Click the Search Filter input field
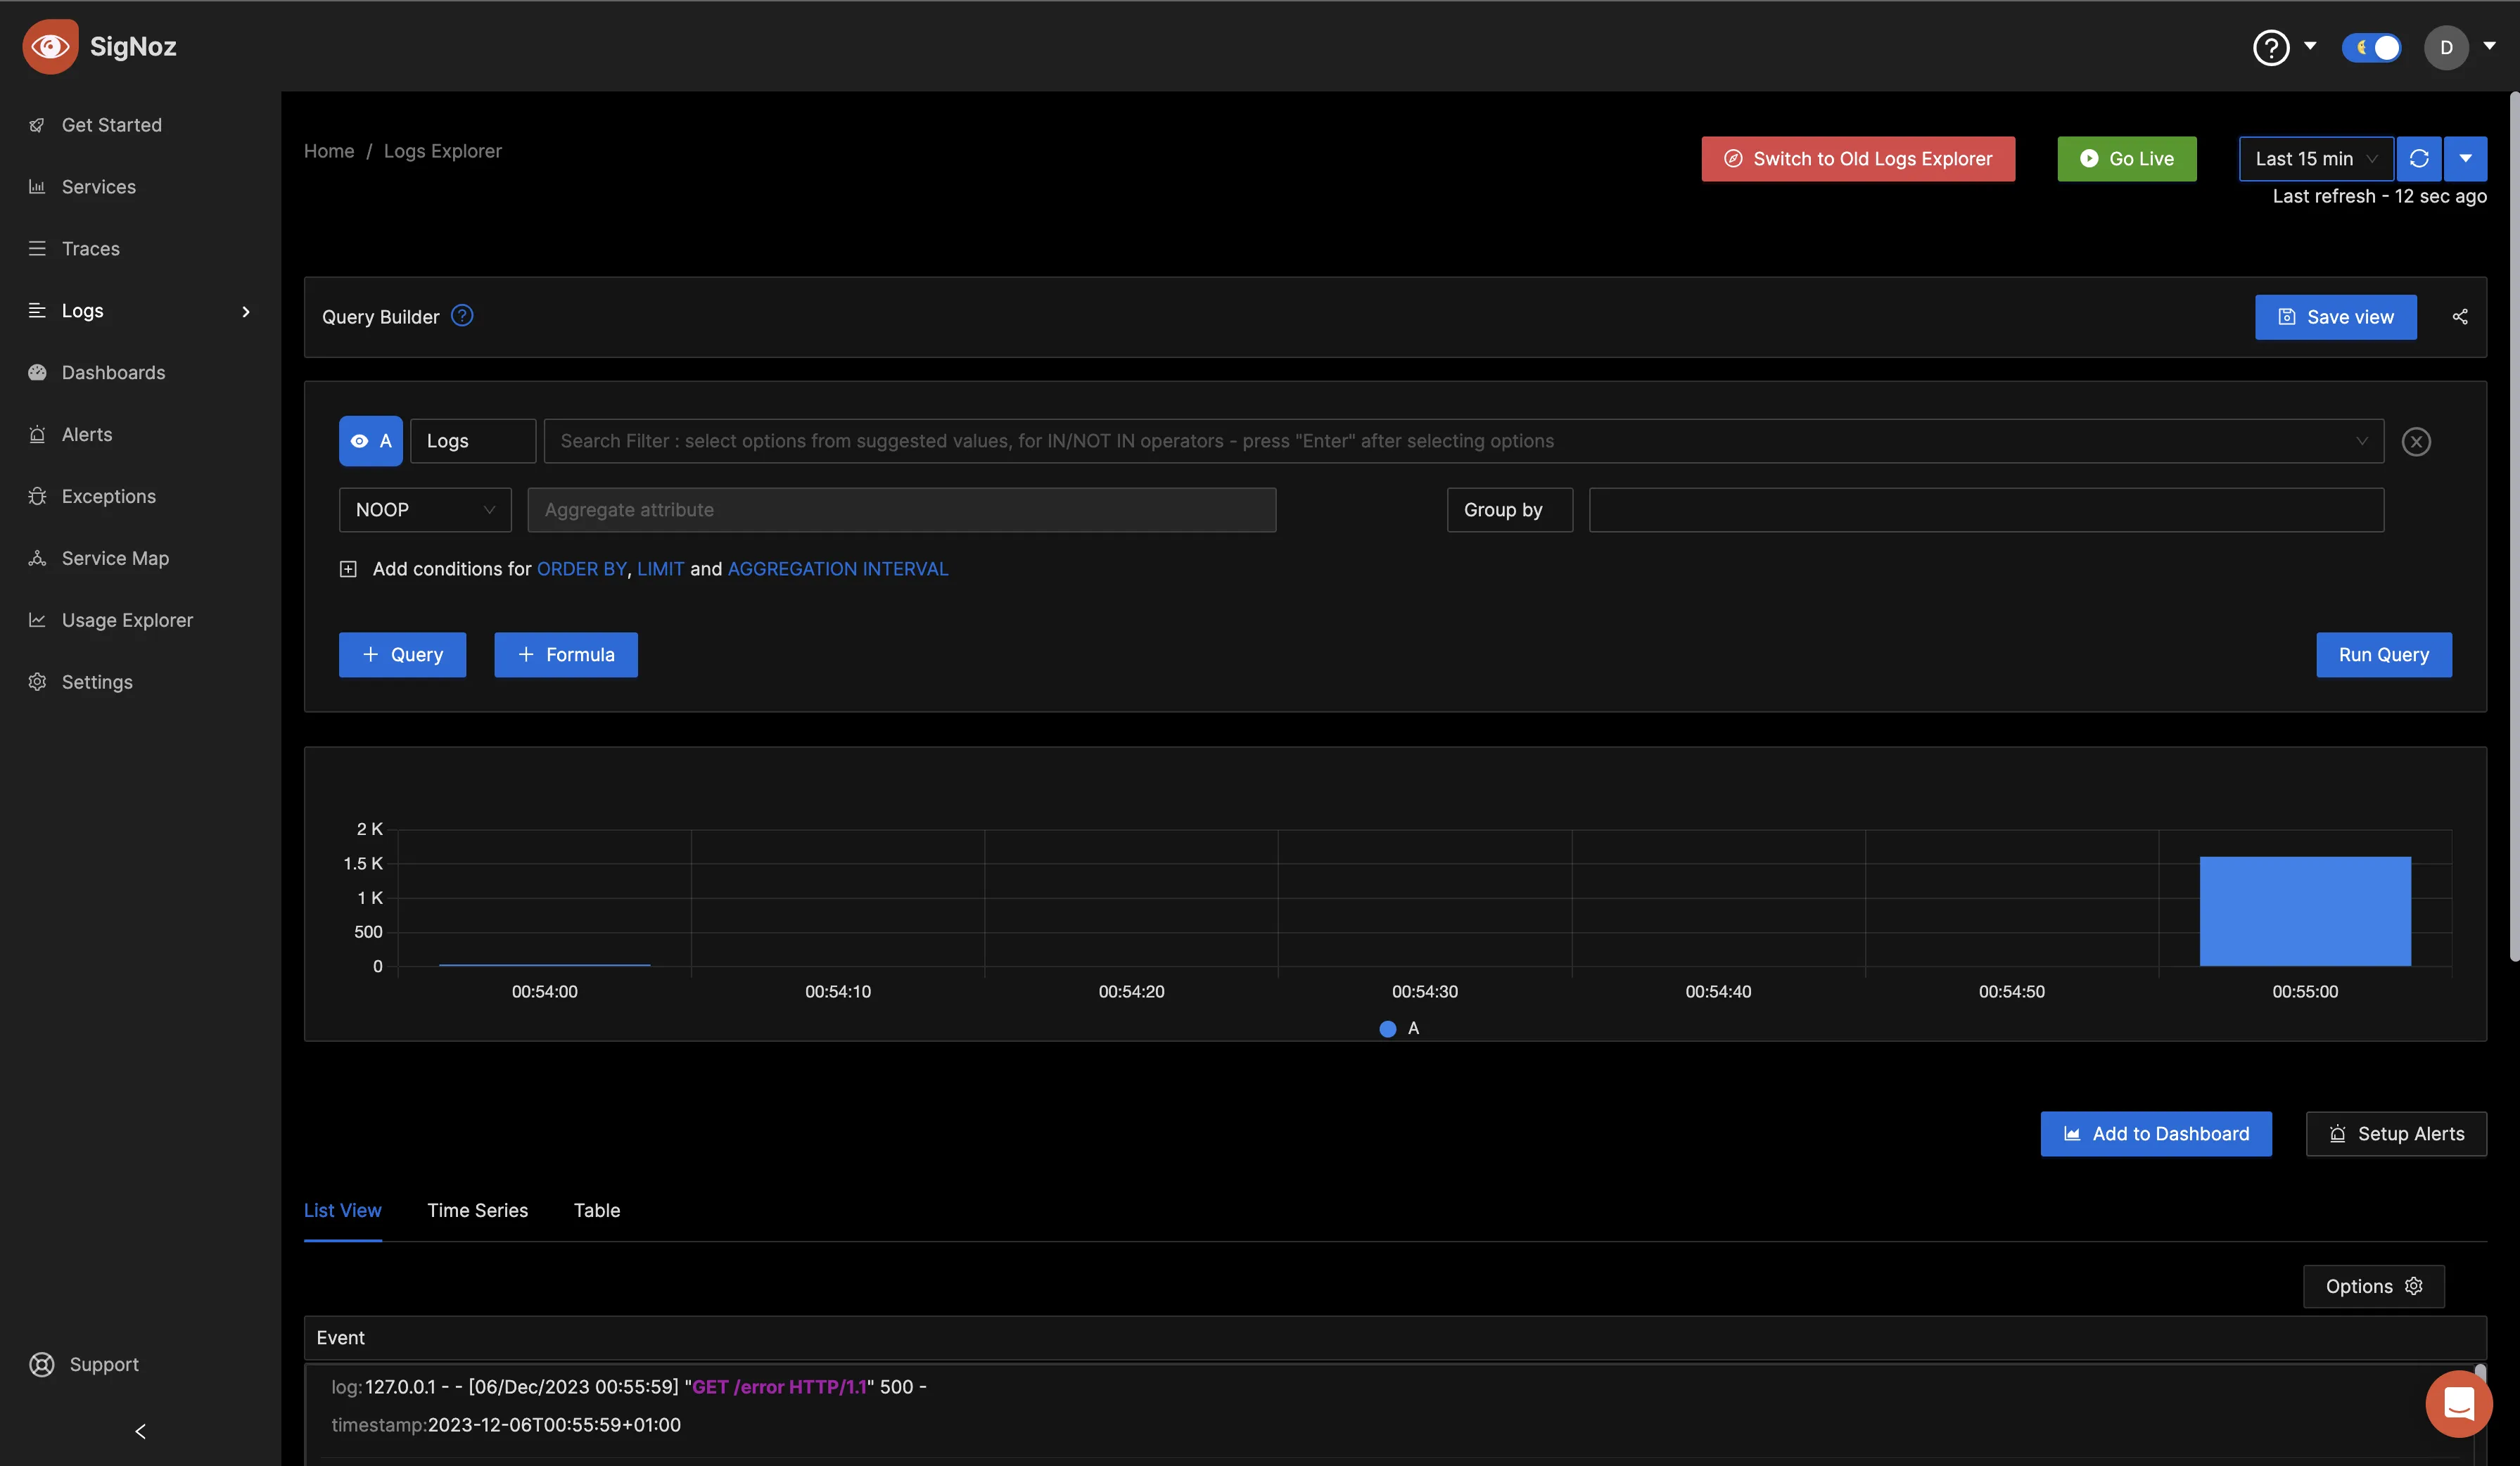Screen dimensions: 2520x1466 1463,440
